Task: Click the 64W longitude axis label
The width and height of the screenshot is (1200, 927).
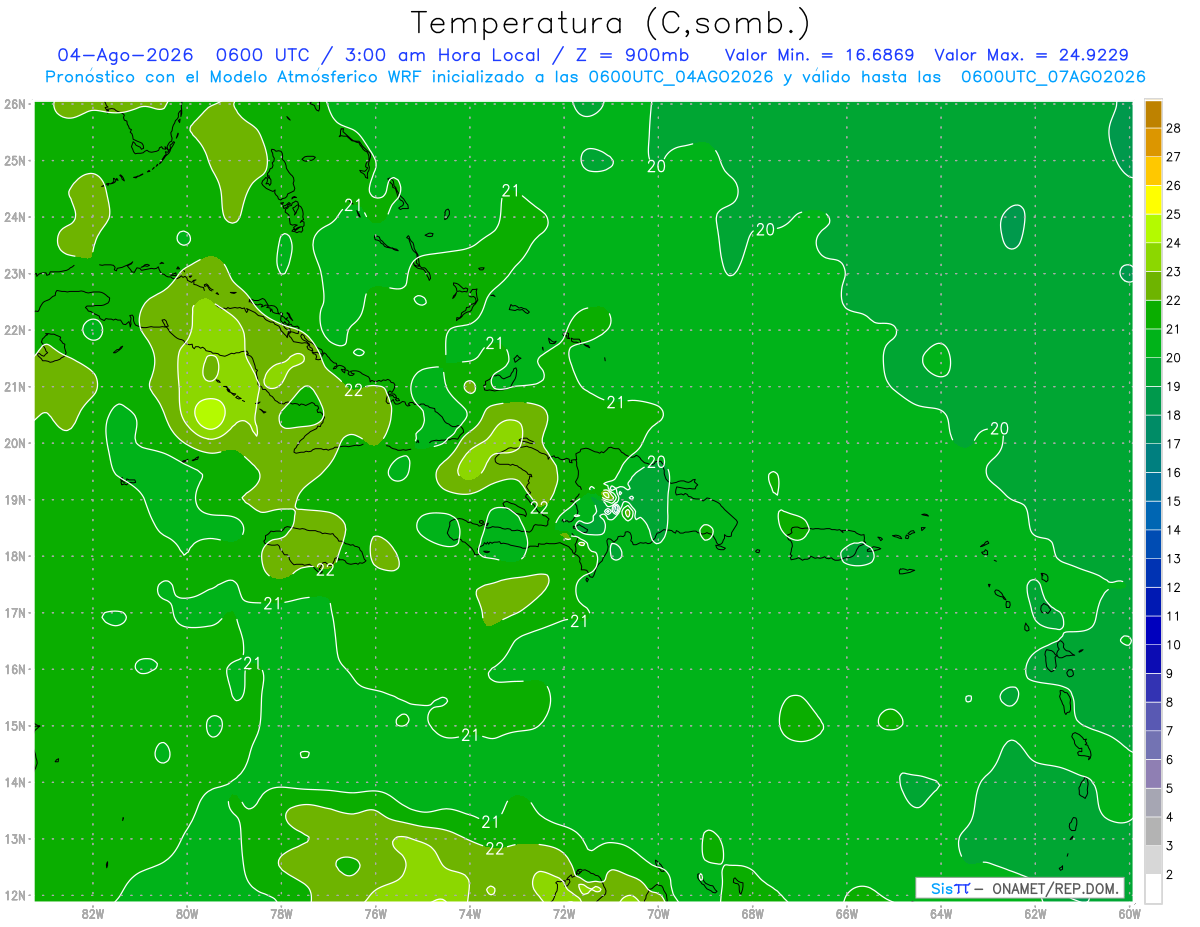Action: pos(941,912)
